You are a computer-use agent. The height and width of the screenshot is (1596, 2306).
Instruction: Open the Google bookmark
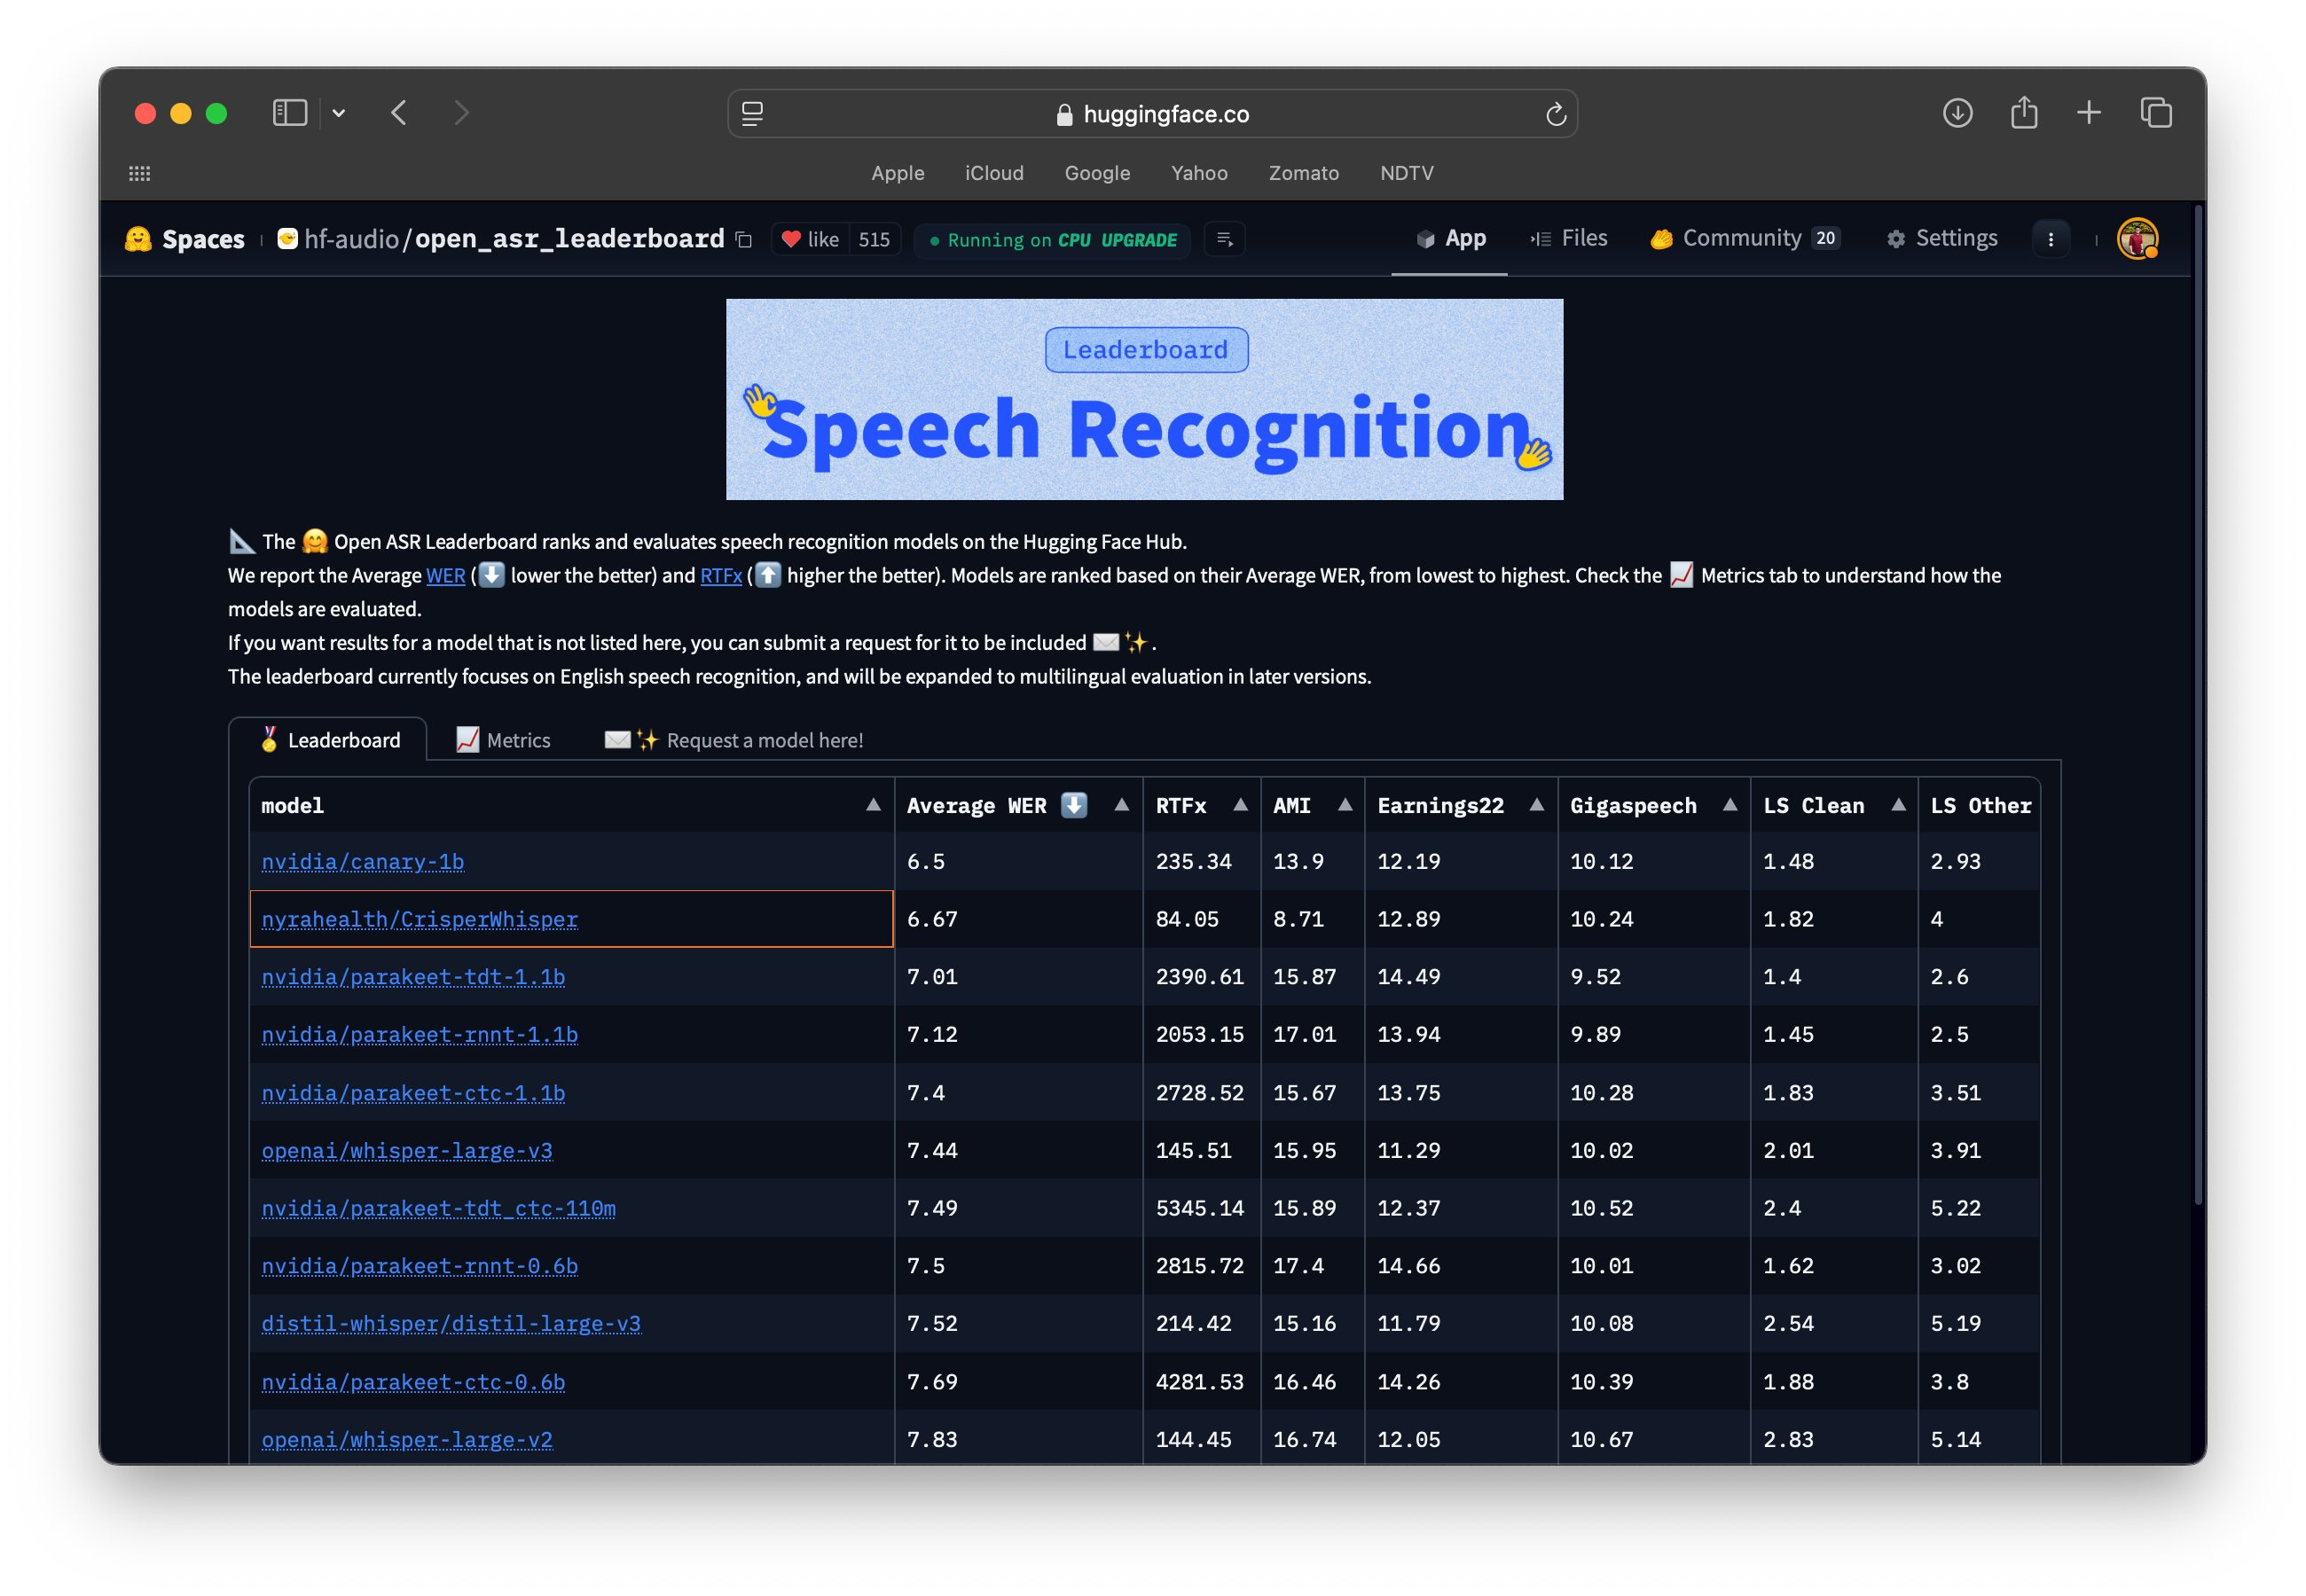(x=1096, y=173)
